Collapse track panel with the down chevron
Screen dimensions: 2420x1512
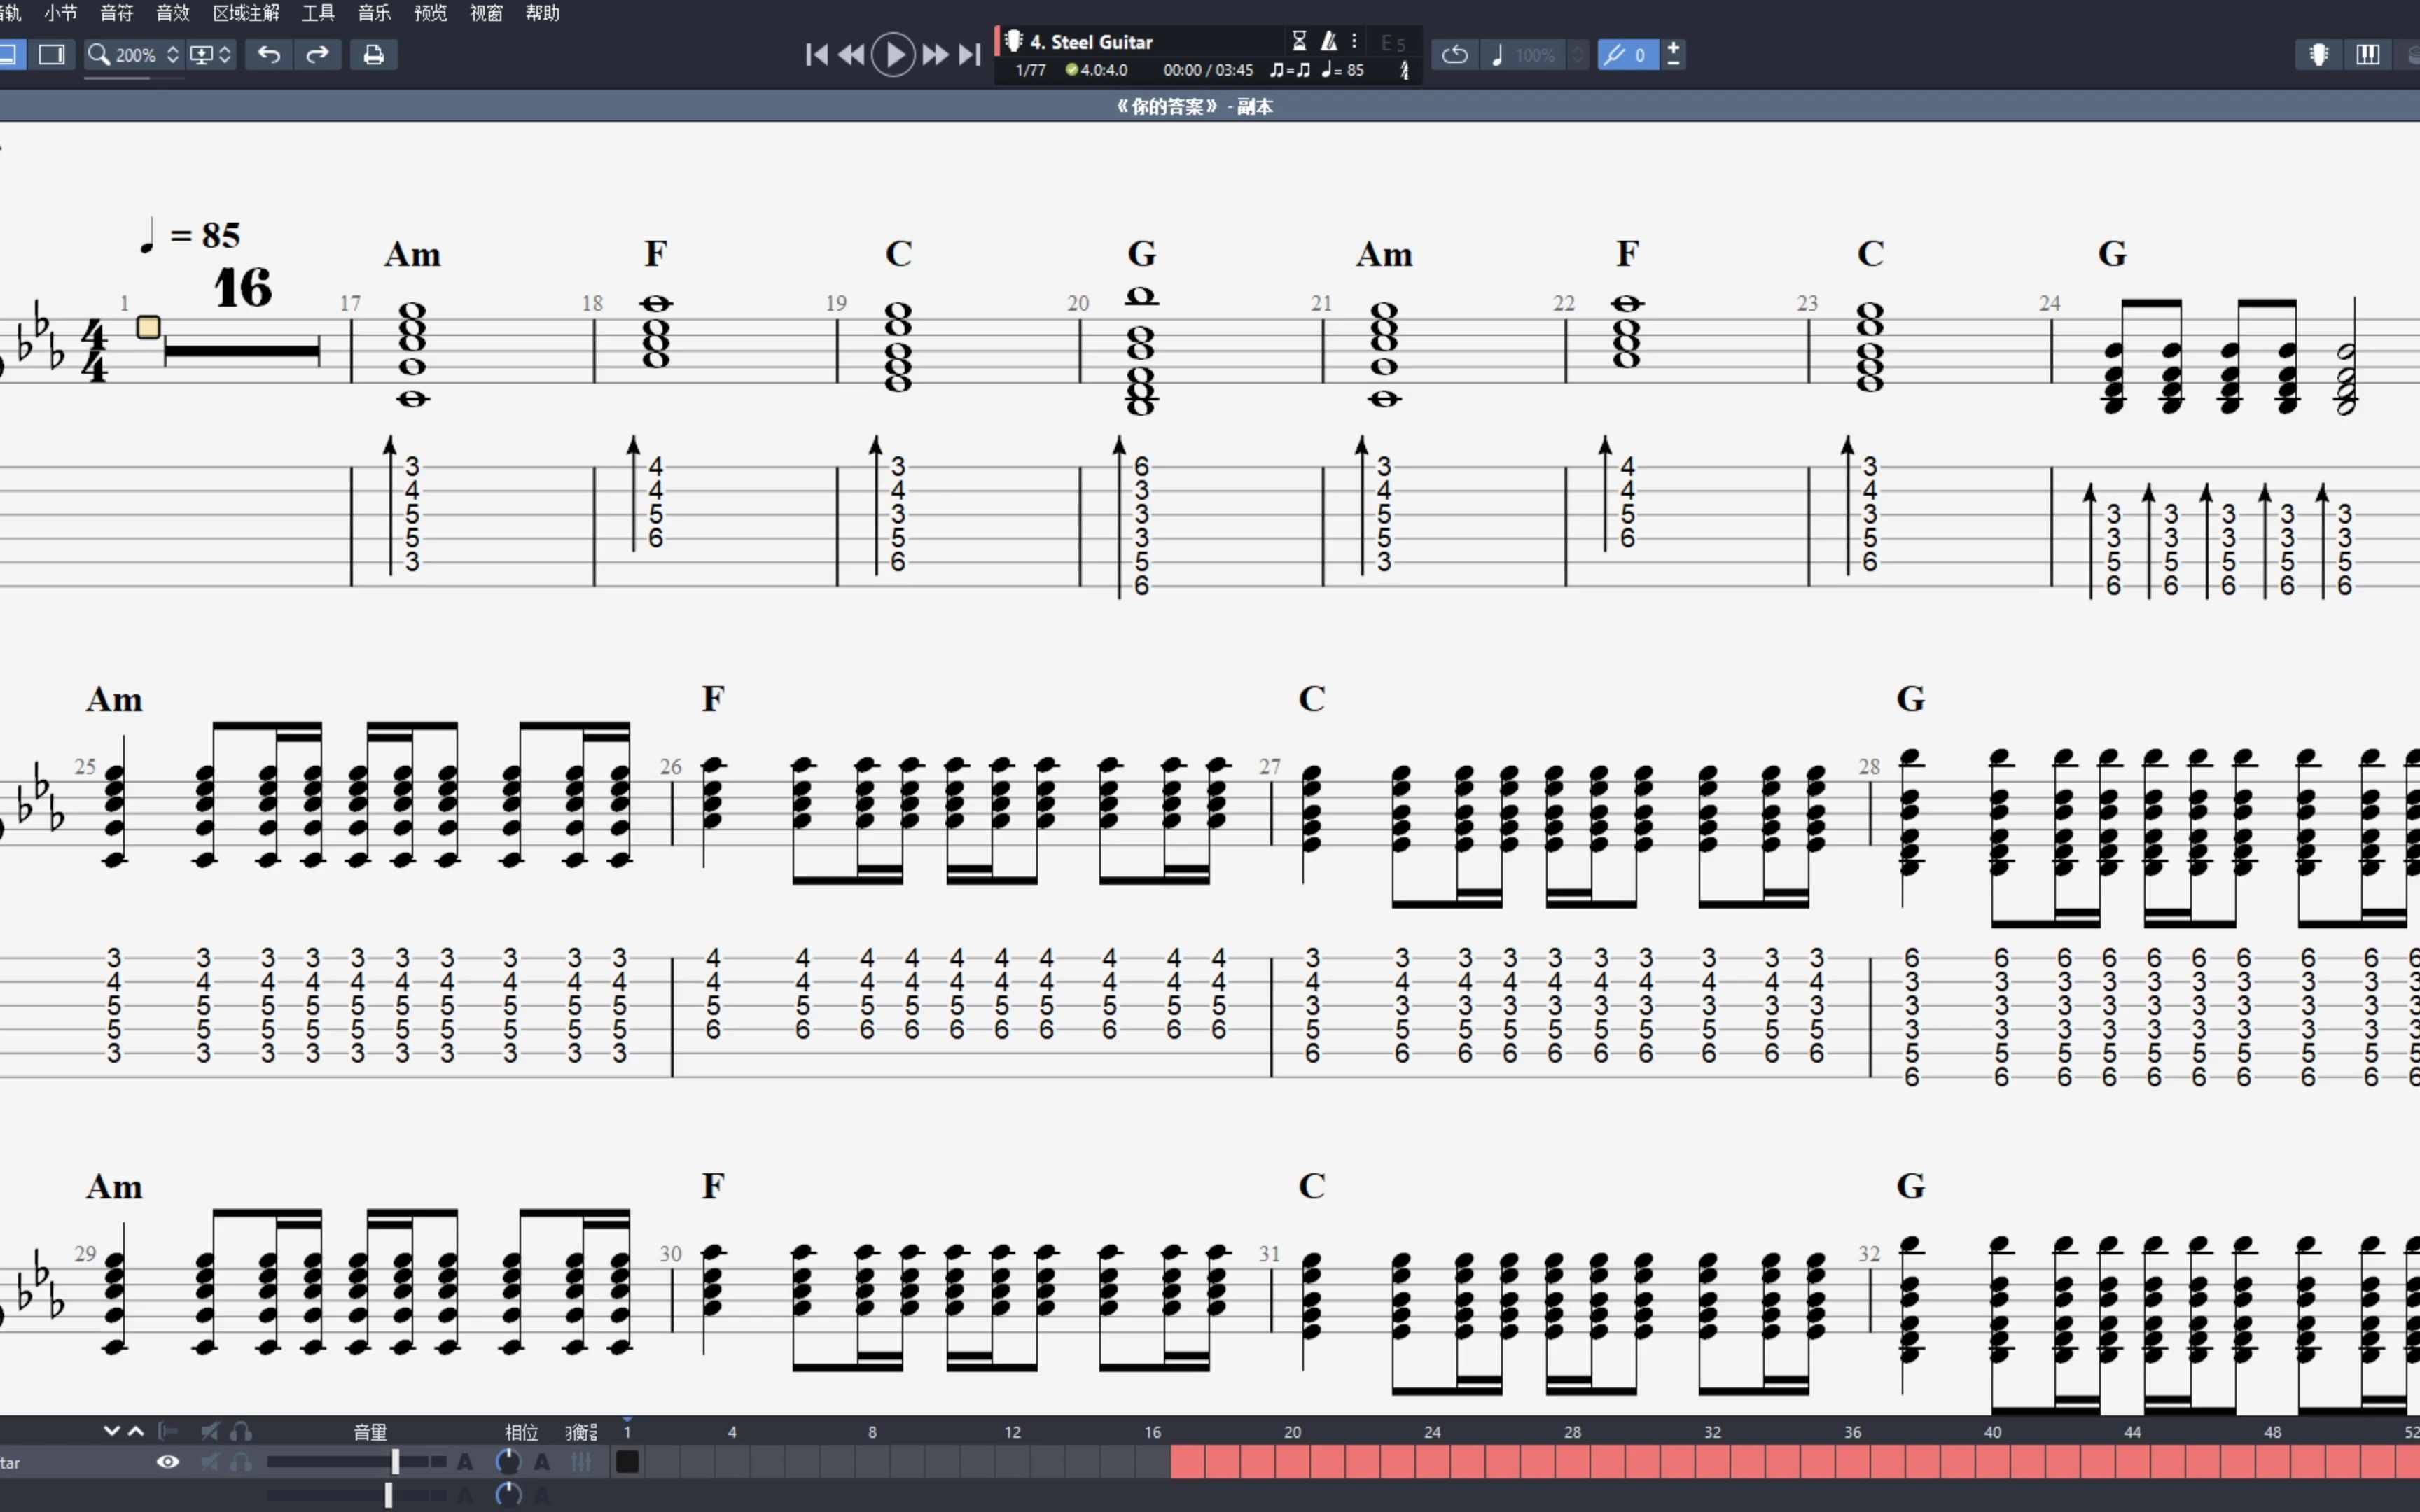pos(111,1431)
